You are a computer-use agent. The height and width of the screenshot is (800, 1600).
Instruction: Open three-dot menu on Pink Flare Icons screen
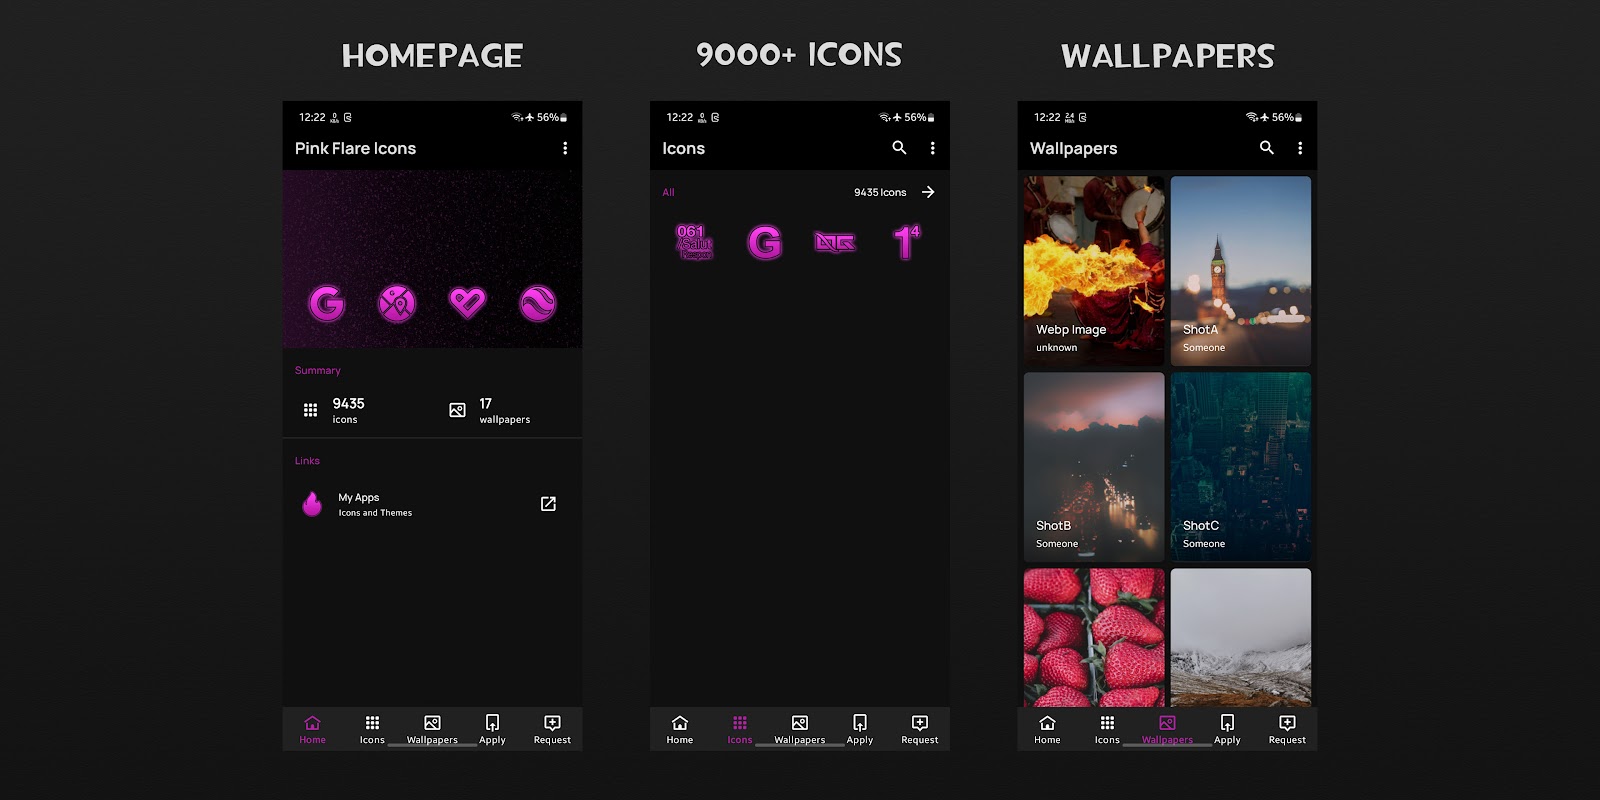tap(565, 148)
